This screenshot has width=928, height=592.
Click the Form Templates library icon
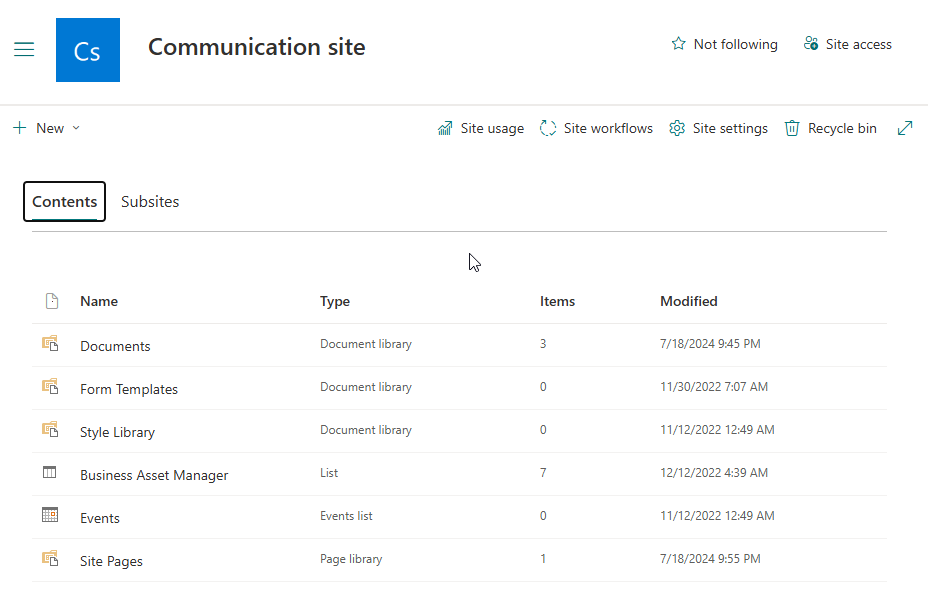50,387
